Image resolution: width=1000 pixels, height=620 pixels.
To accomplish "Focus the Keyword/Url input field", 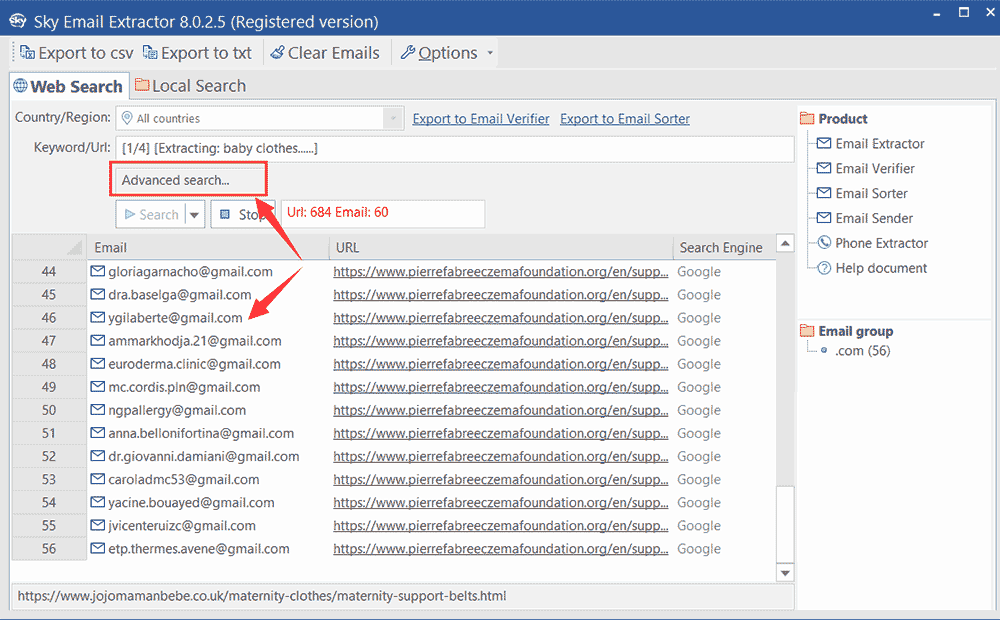I will click(x=455, y=149).
